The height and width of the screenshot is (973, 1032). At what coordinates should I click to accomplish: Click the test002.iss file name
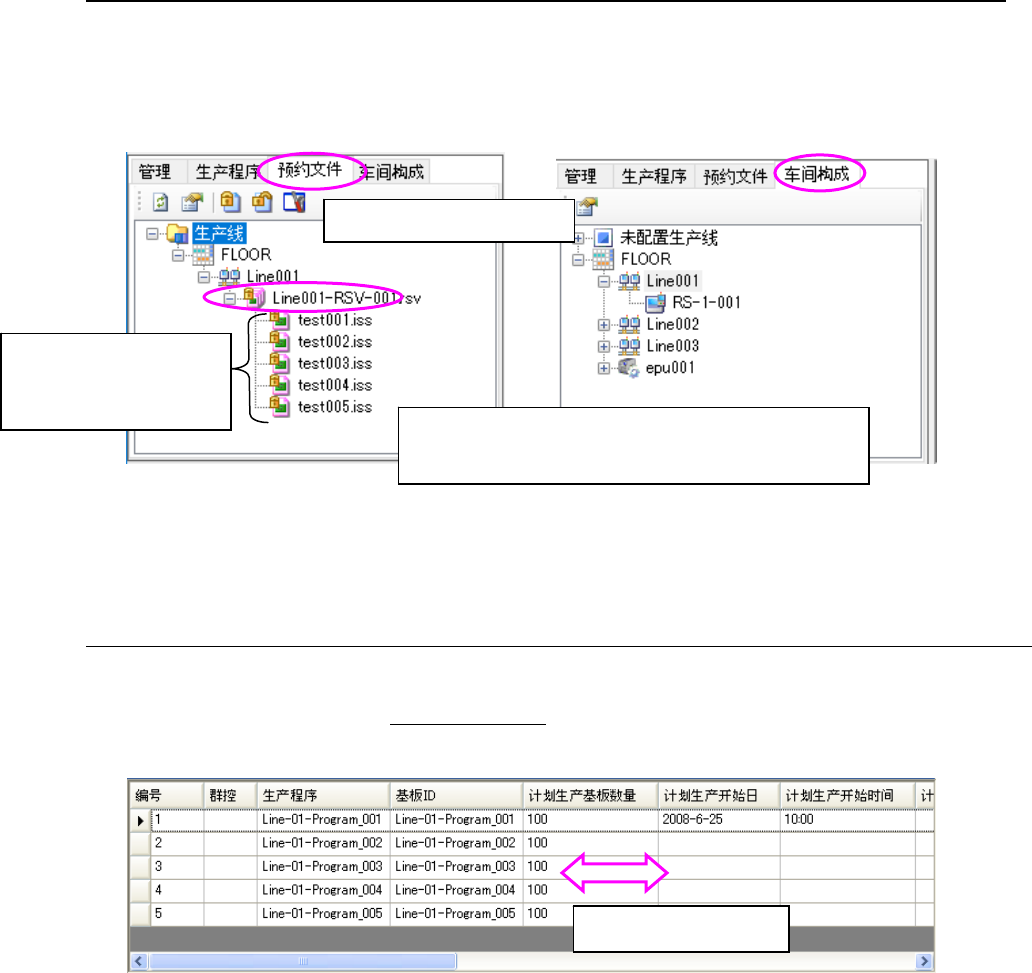(x=334, y=342)
